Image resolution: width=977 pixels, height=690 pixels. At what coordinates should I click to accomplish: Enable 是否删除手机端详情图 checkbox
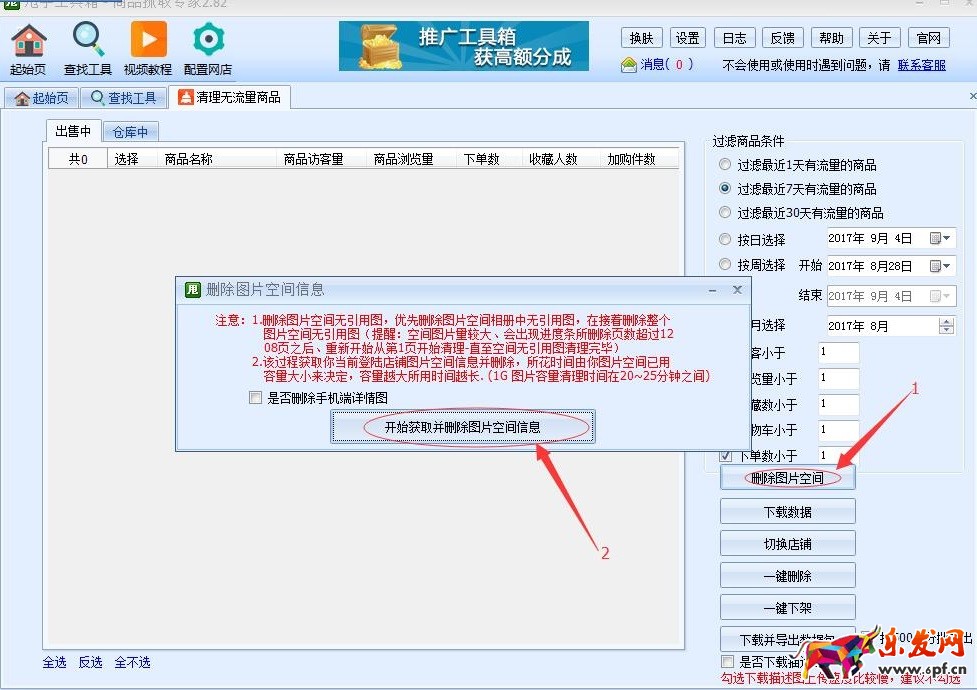[x=256, y=398]
